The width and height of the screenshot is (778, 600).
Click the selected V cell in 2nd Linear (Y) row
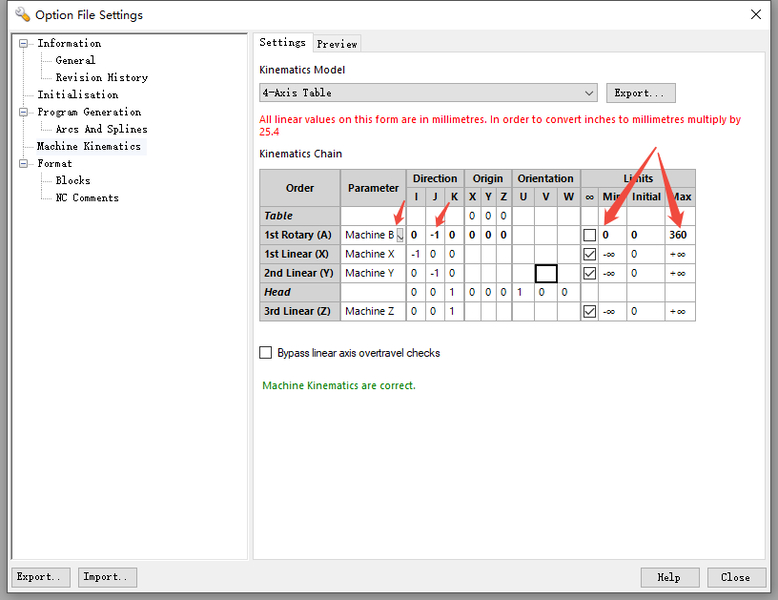pyautogui.click(x=546, y=273)
